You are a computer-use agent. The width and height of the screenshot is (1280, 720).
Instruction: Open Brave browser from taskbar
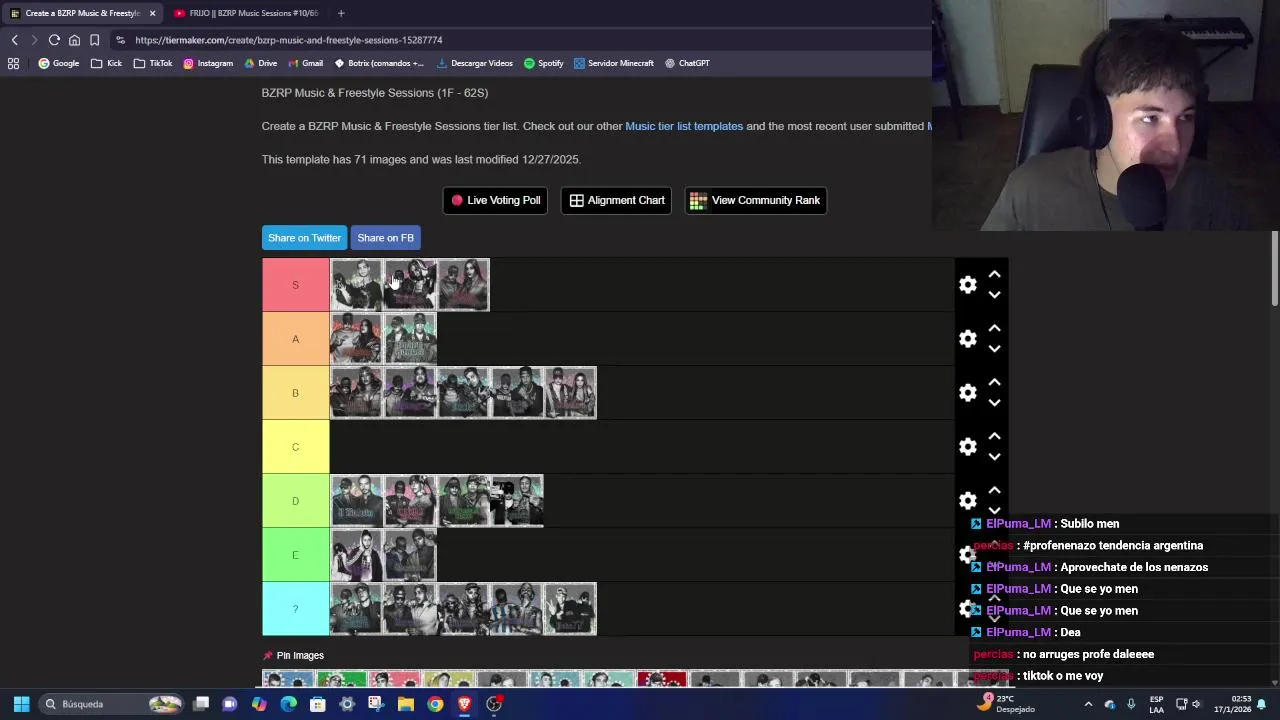click(464, 704)
